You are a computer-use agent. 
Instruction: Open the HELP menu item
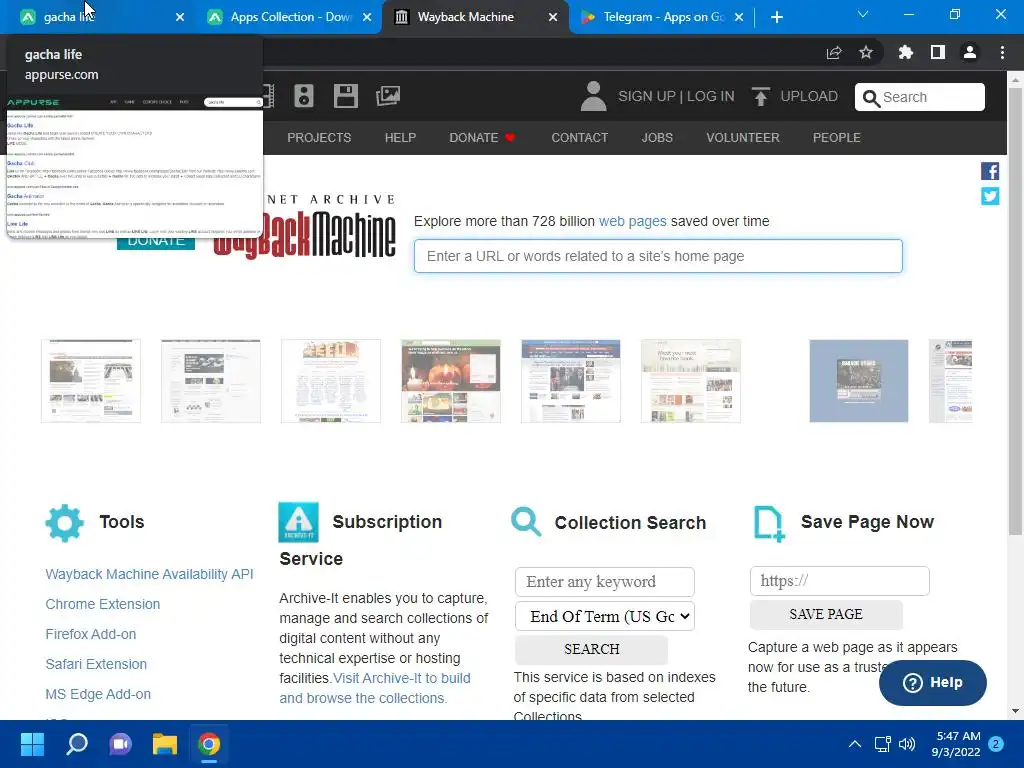tap(400, 138)
